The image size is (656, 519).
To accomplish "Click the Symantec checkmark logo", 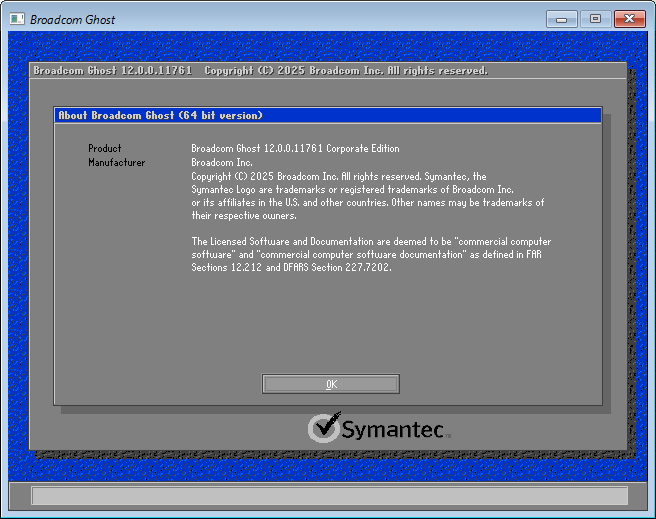I will pos(324,427).
